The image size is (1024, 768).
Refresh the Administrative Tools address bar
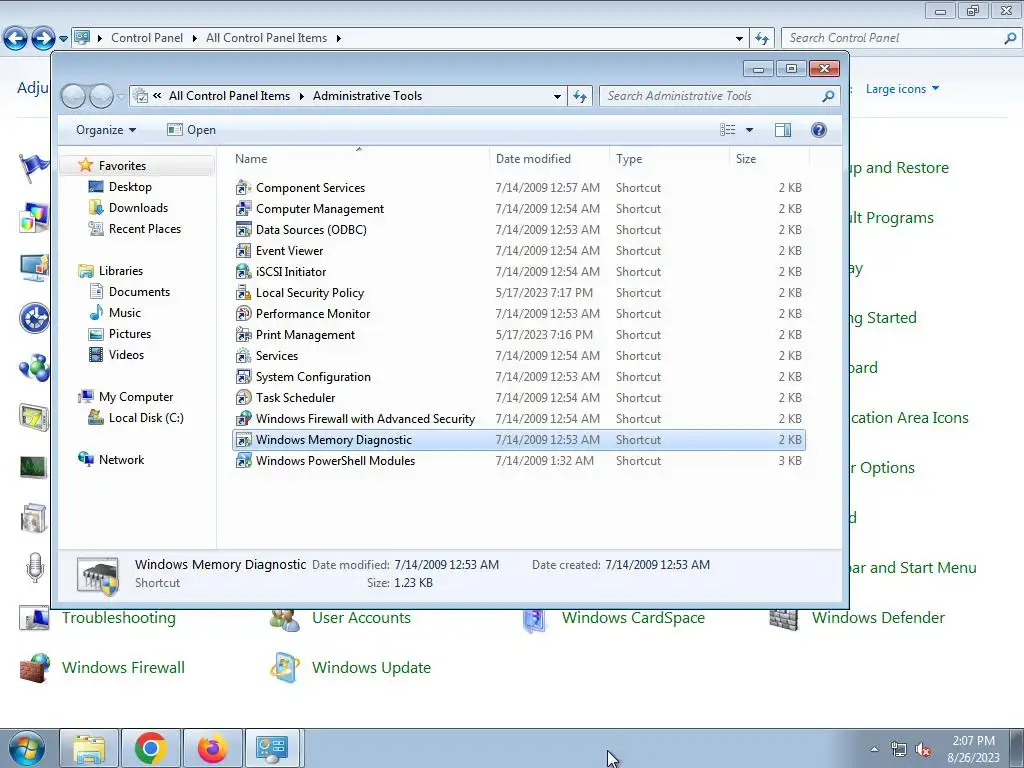[x=579, y=96]
